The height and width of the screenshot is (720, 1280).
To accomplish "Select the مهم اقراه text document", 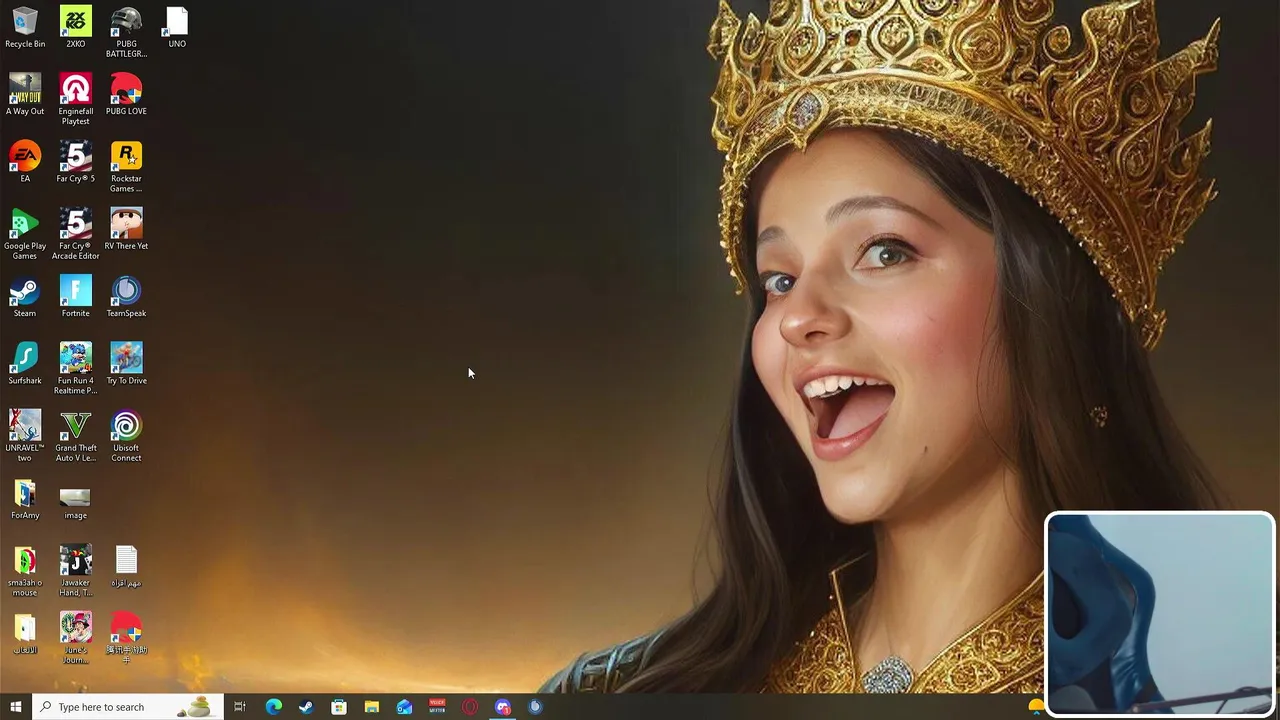I will point(126,566).
